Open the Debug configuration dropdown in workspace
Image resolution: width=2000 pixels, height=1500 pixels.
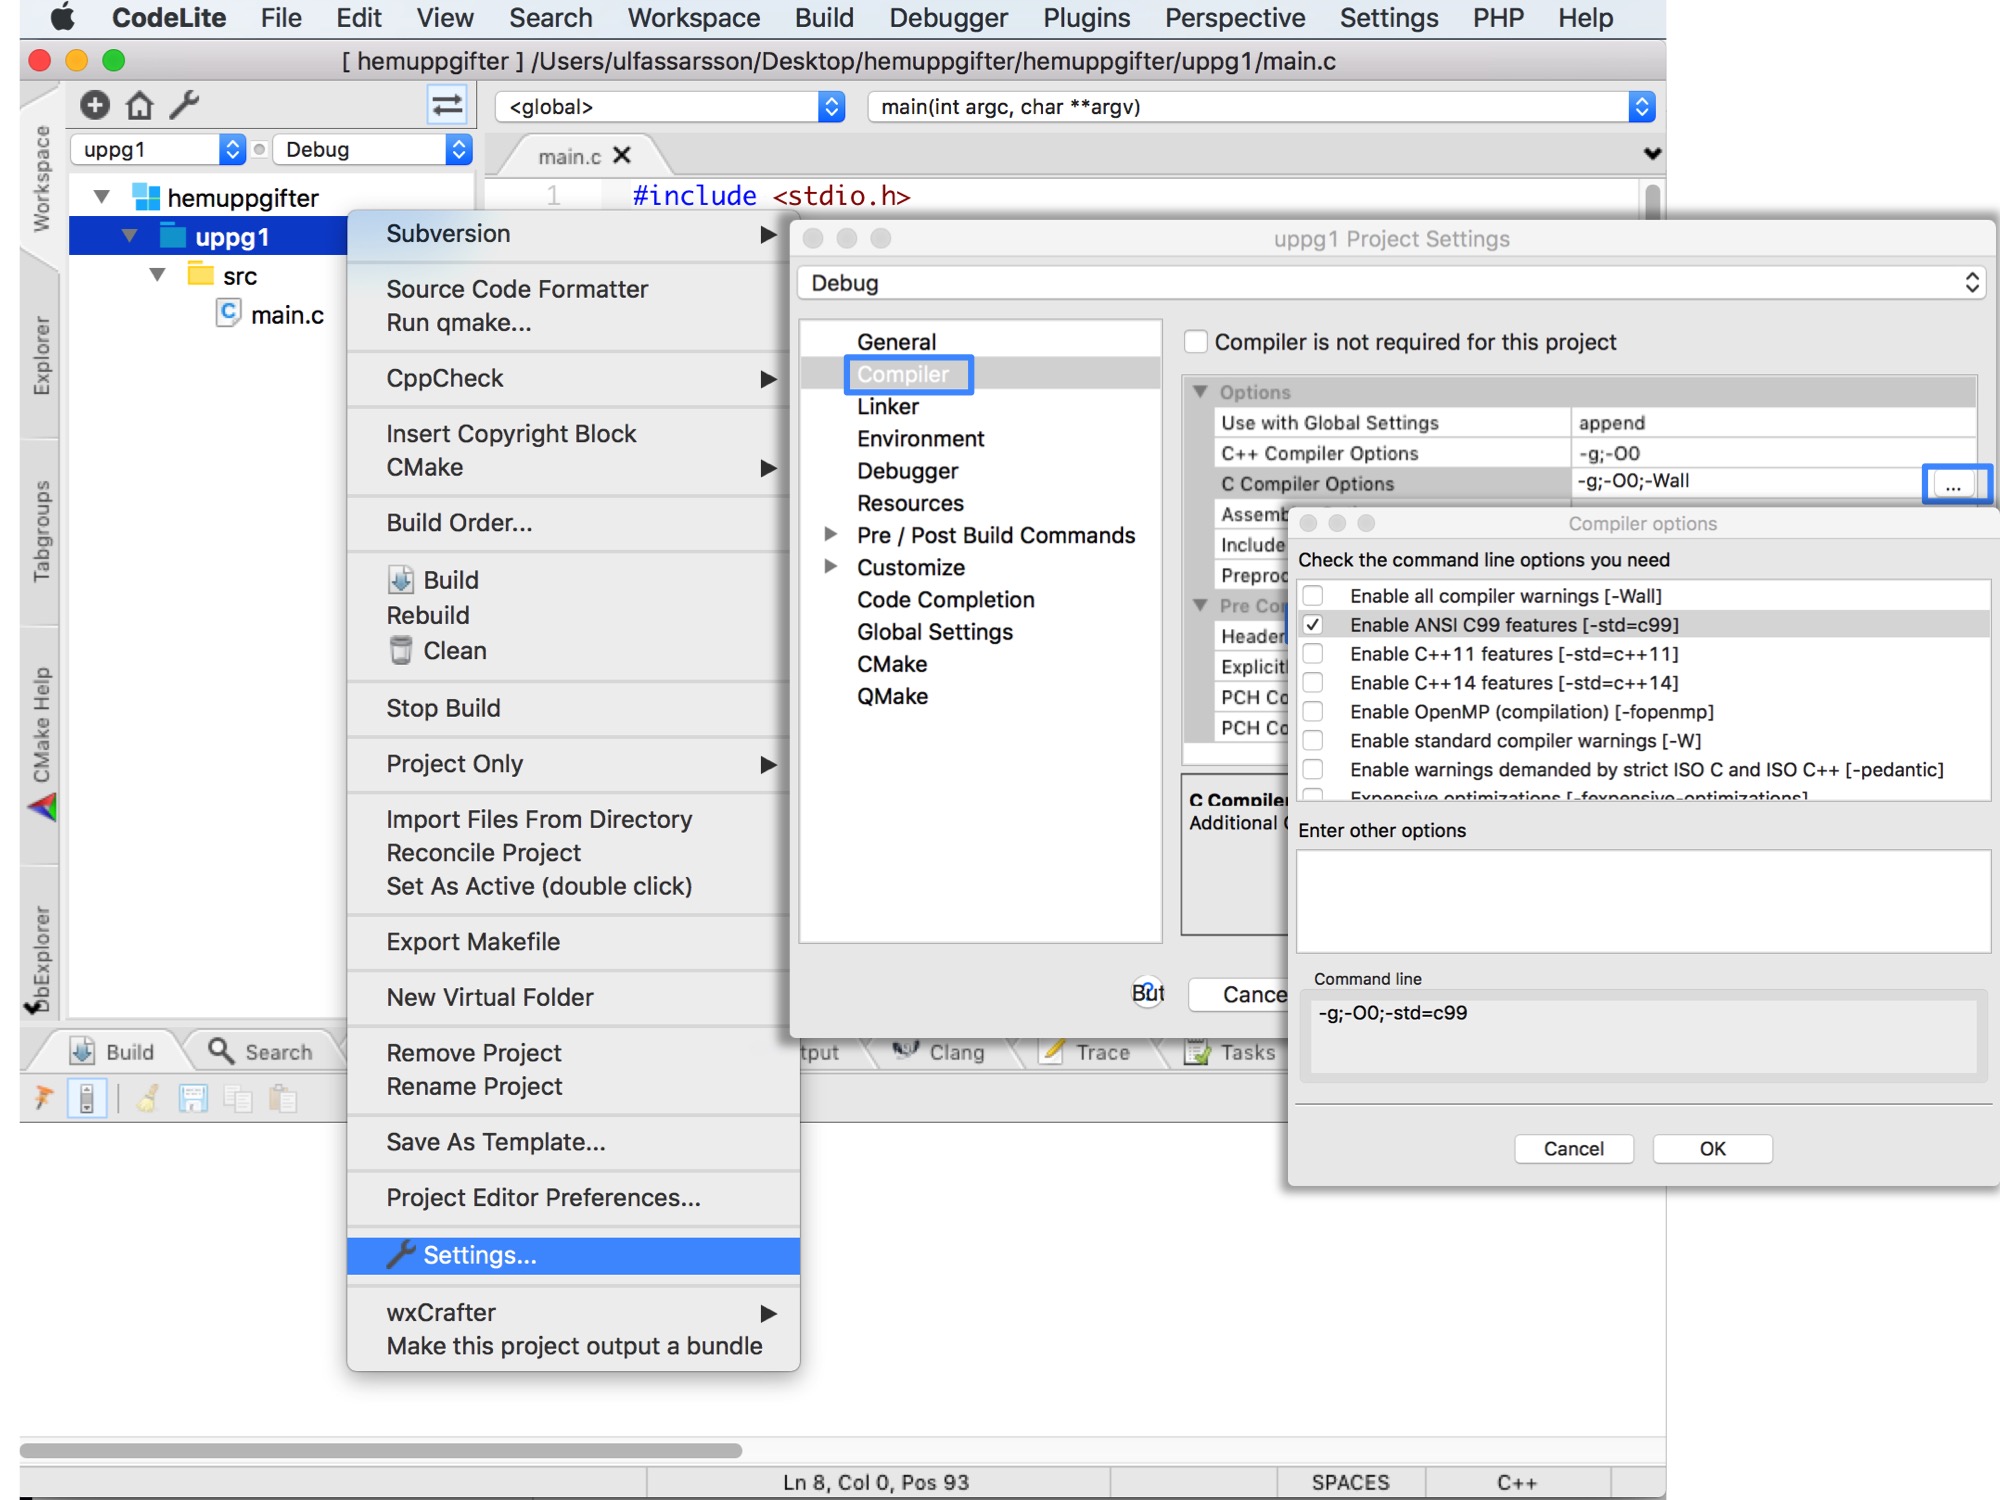(372, 150)
